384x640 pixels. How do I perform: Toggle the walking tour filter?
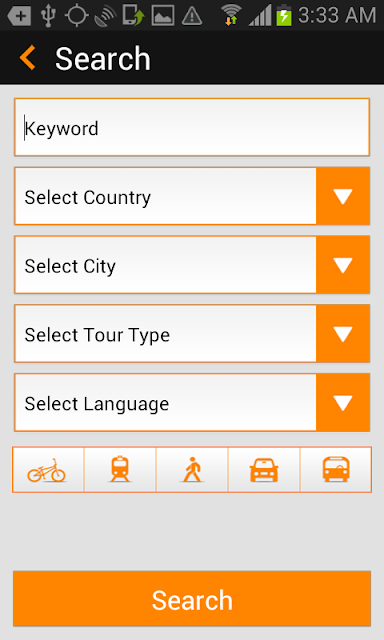(x=192, y=469)
